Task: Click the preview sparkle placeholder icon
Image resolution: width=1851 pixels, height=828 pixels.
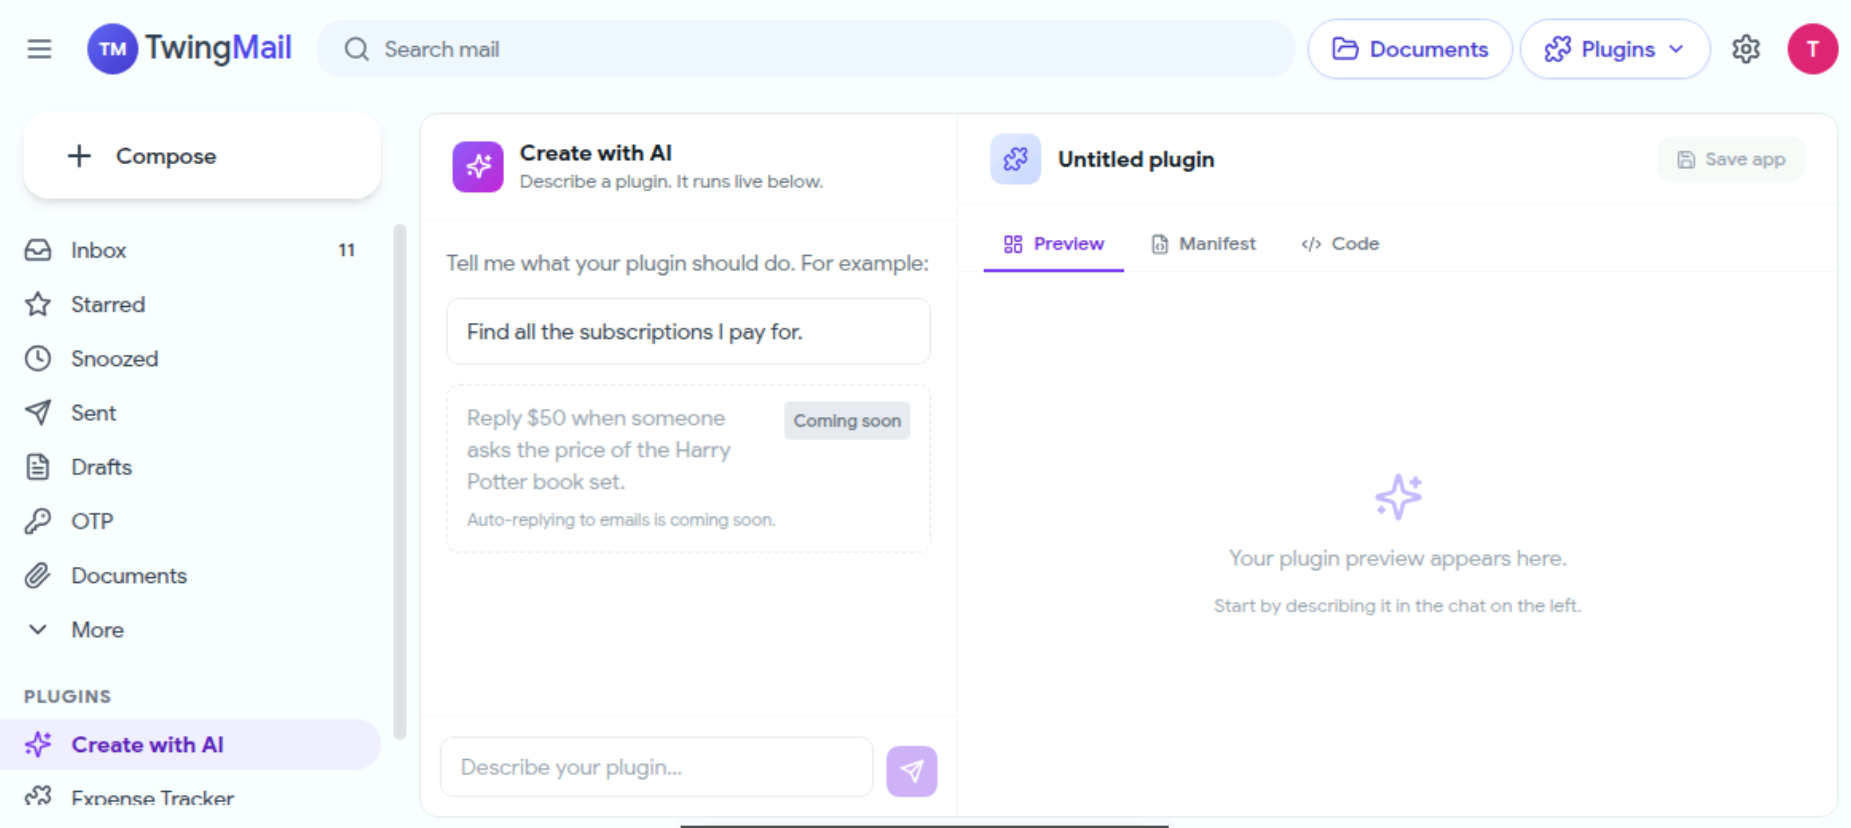Action: pos(1398,497)
